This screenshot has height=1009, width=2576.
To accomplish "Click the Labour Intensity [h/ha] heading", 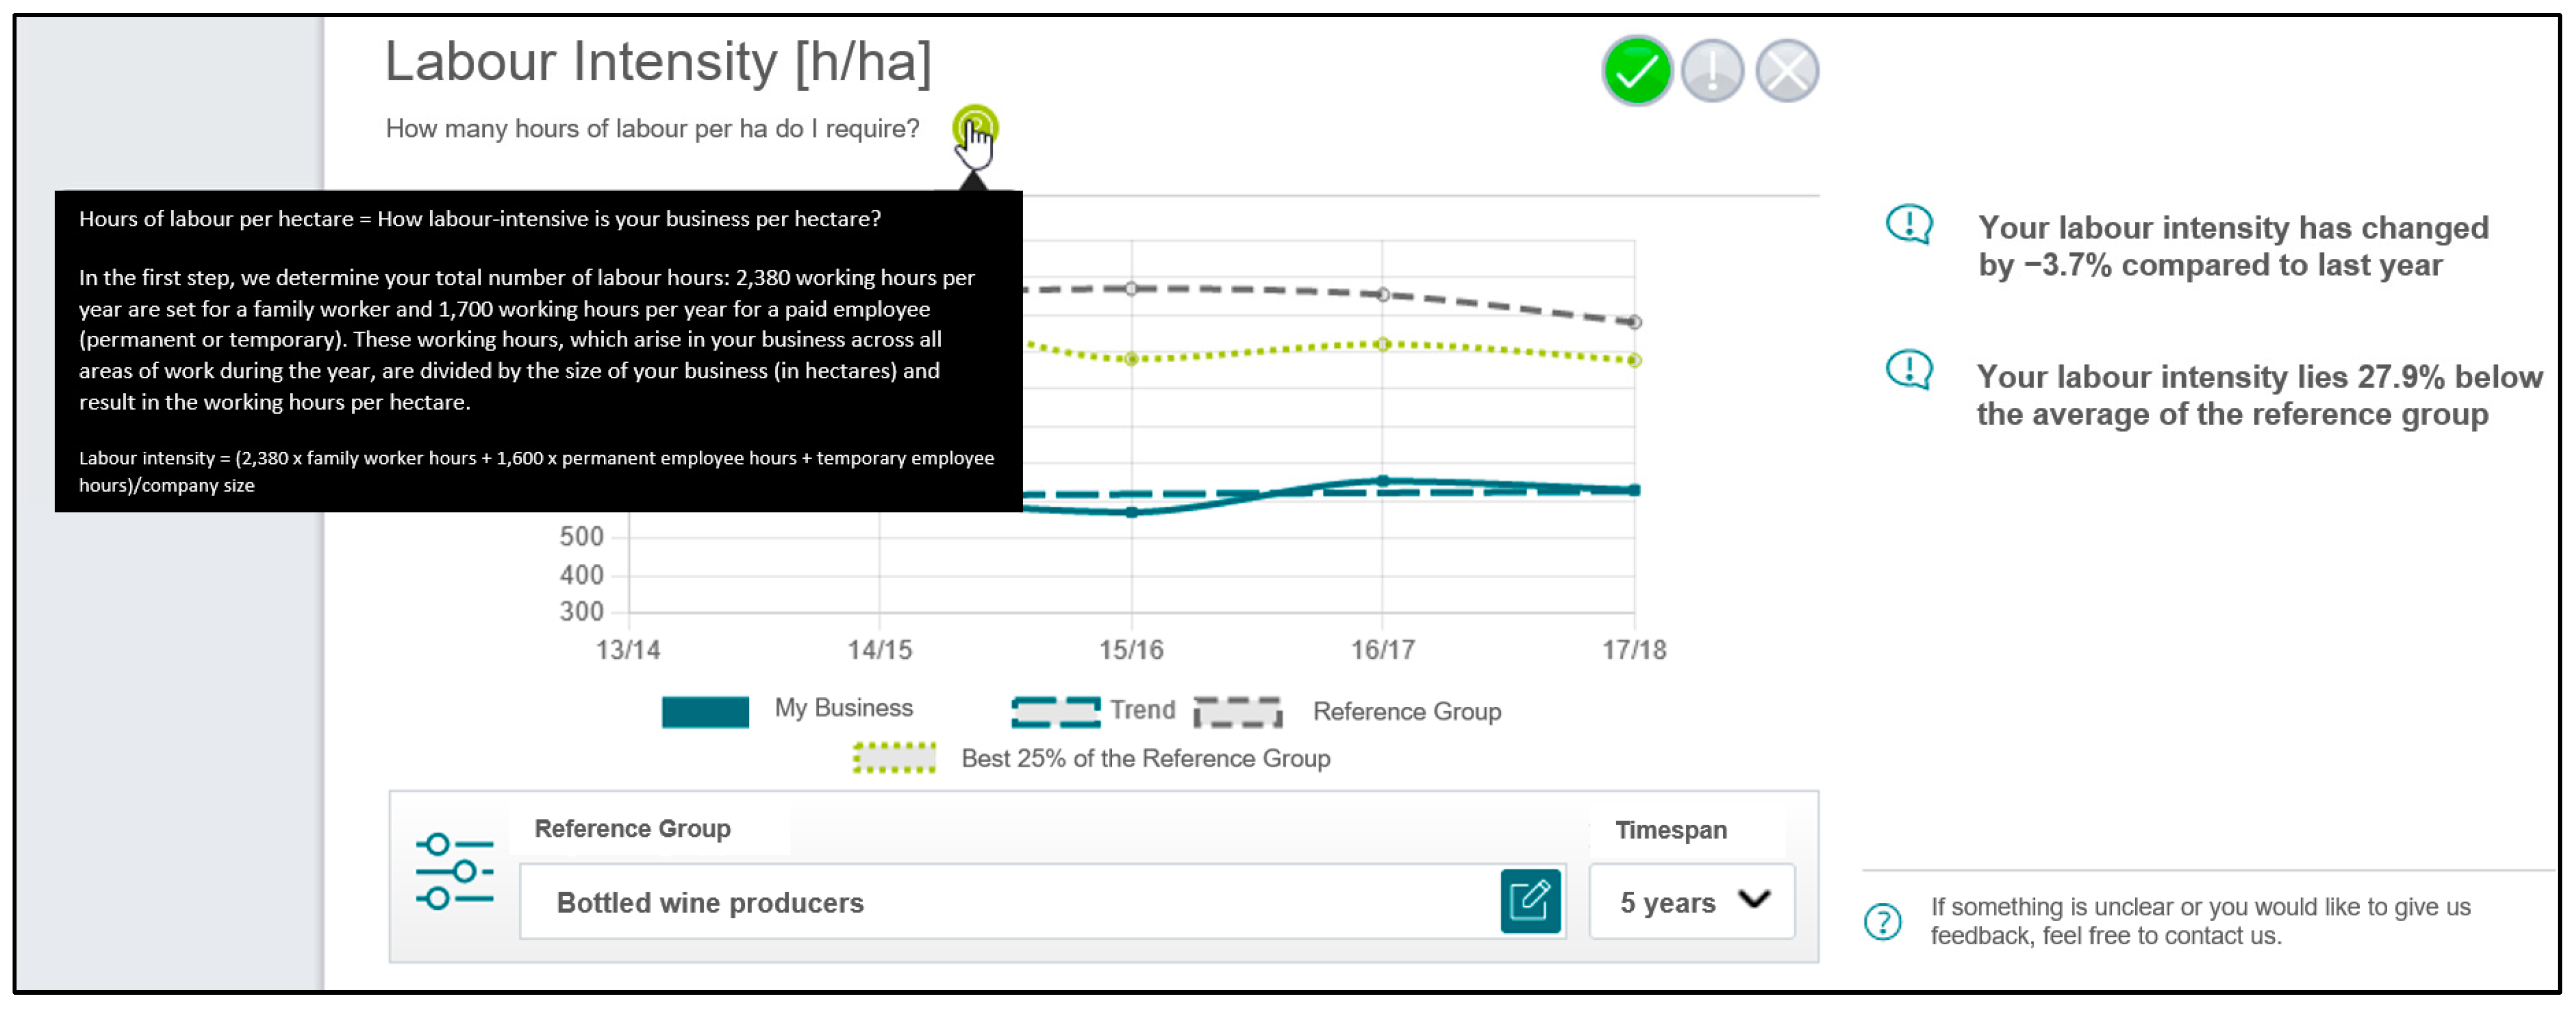I will click(x=658, y=62).
